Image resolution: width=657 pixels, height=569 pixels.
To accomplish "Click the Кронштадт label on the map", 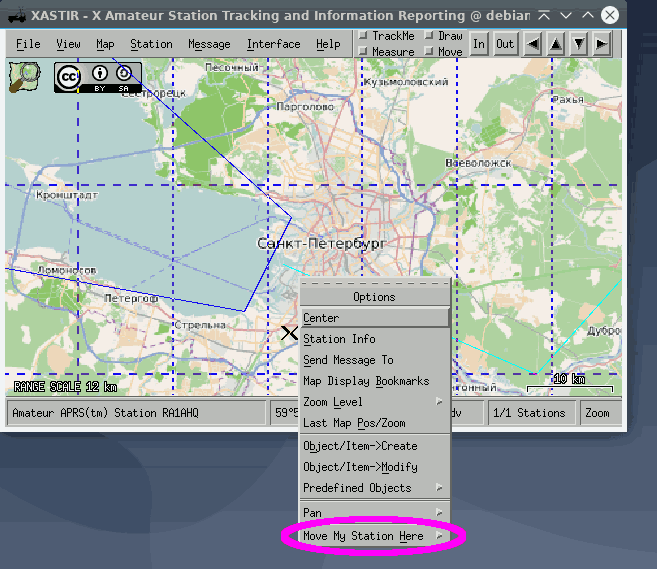I will (x=67, y=195).
